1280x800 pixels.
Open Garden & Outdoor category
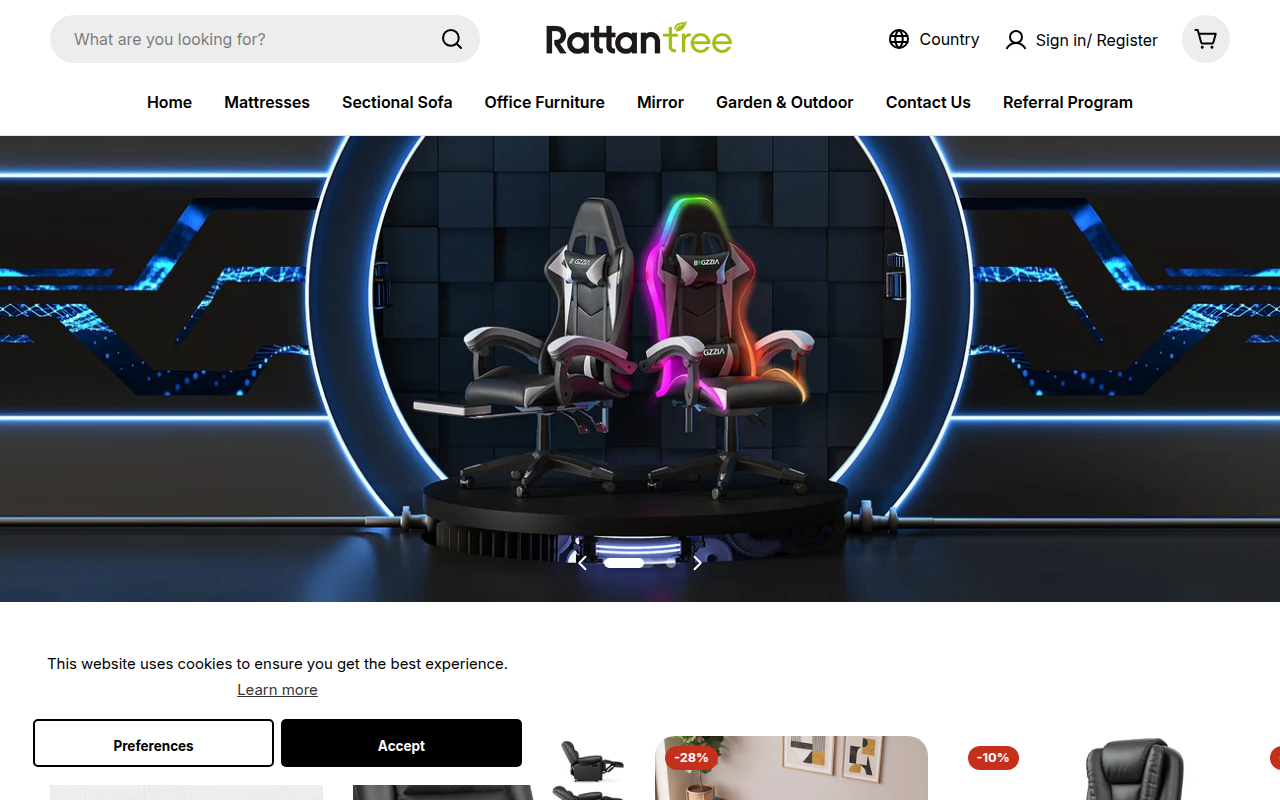tap(785, 102)
